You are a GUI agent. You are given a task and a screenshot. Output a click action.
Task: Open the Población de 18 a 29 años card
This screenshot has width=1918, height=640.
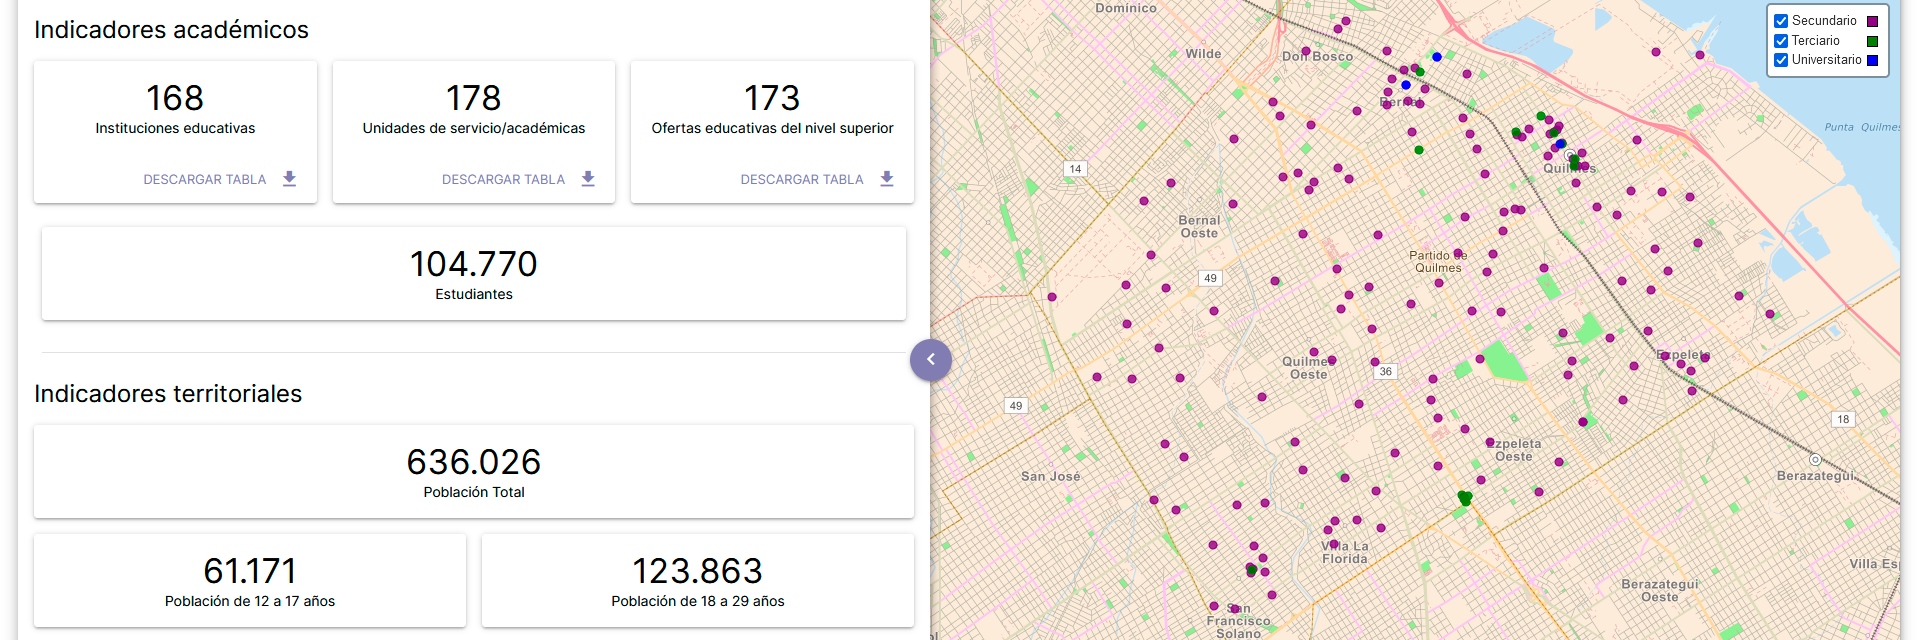pyautogui.click(x=697, y=581)
